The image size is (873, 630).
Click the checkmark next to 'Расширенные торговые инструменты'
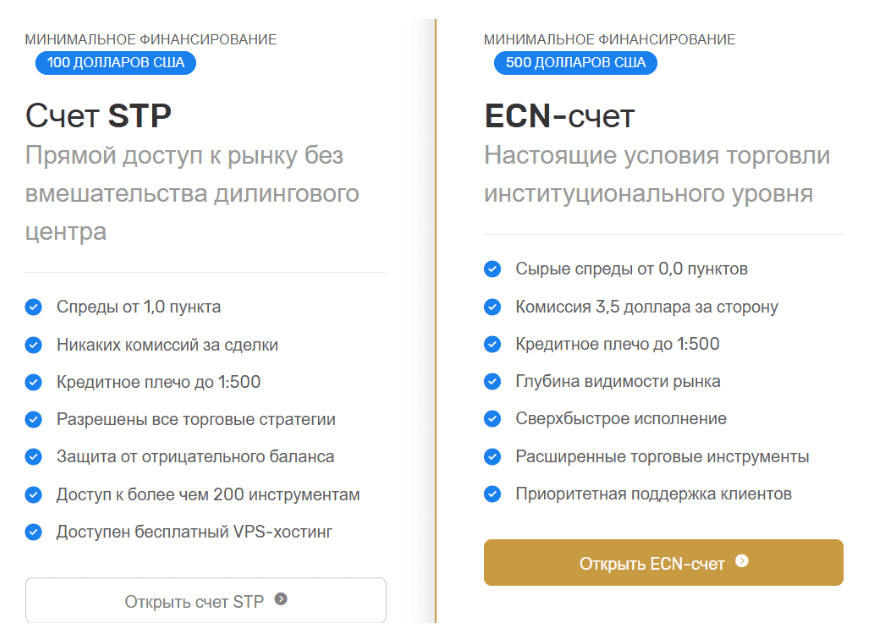pyautogui.click(x=492, y=456)
